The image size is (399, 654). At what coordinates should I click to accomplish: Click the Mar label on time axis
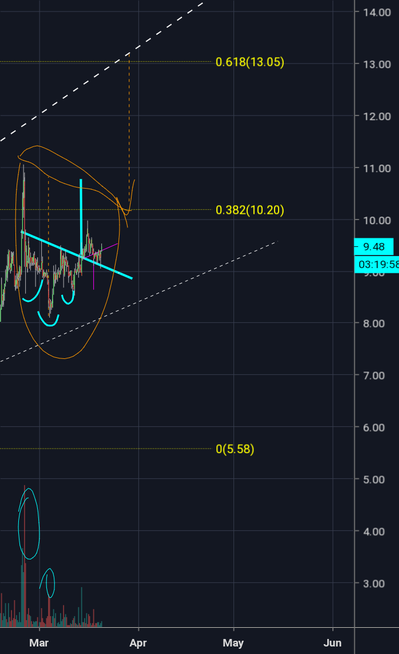coord(39,643)
